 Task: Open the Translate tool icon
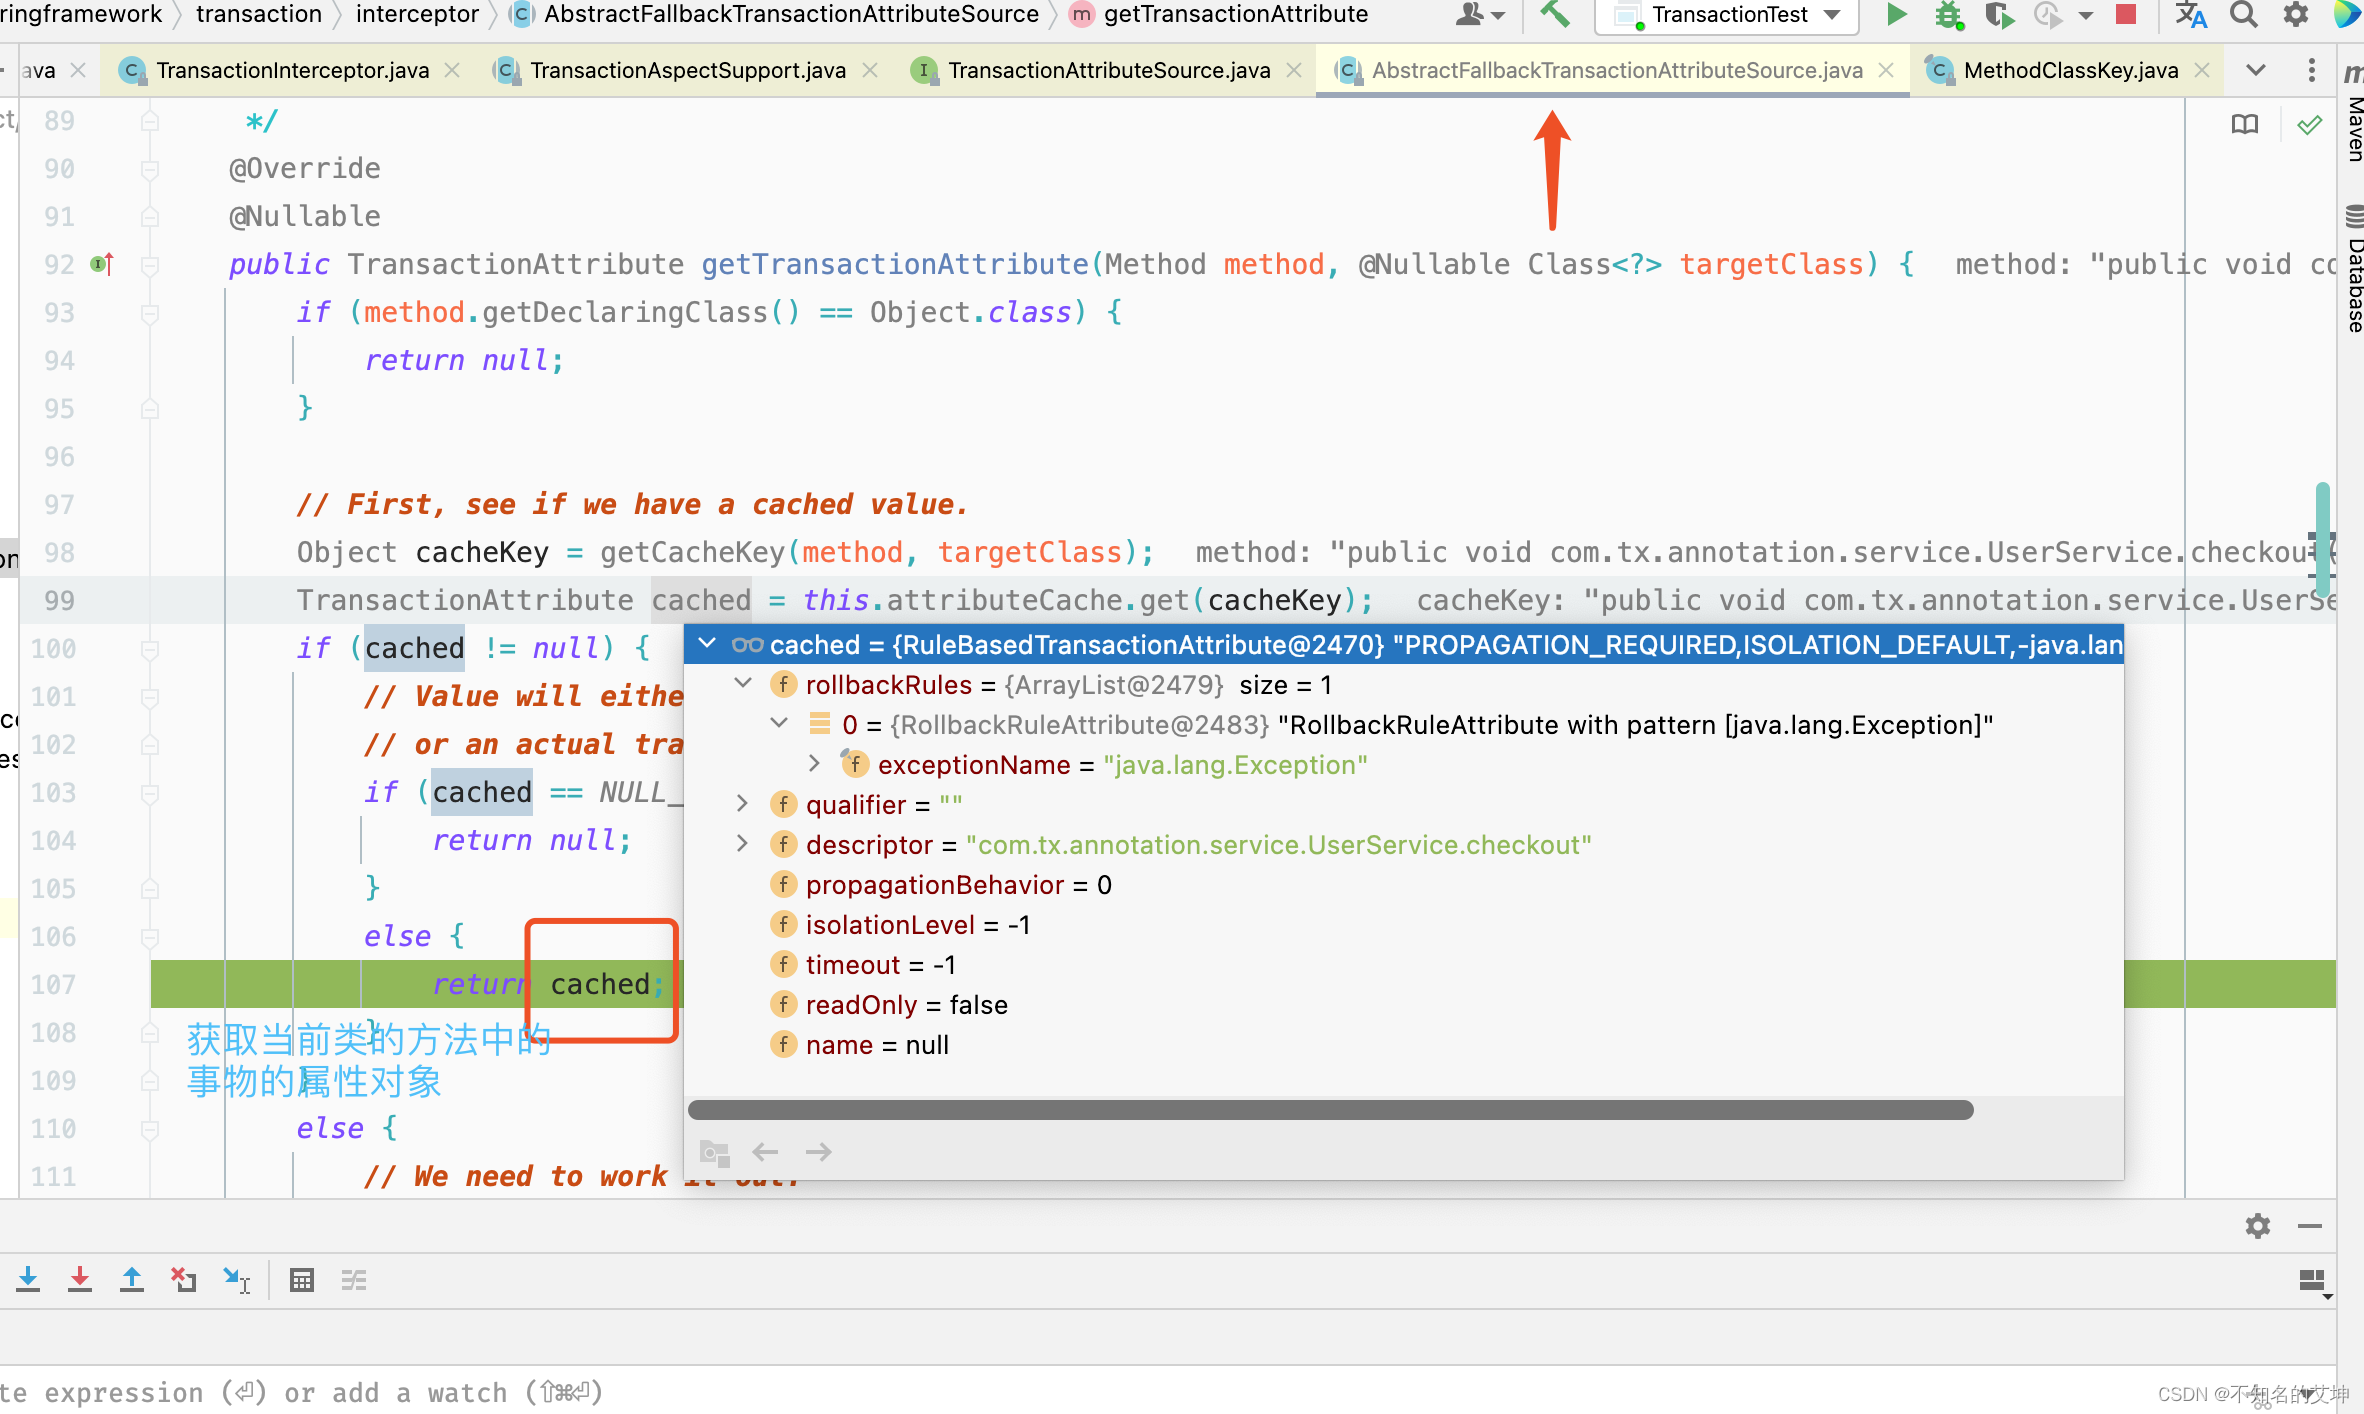coord(2191,14)
